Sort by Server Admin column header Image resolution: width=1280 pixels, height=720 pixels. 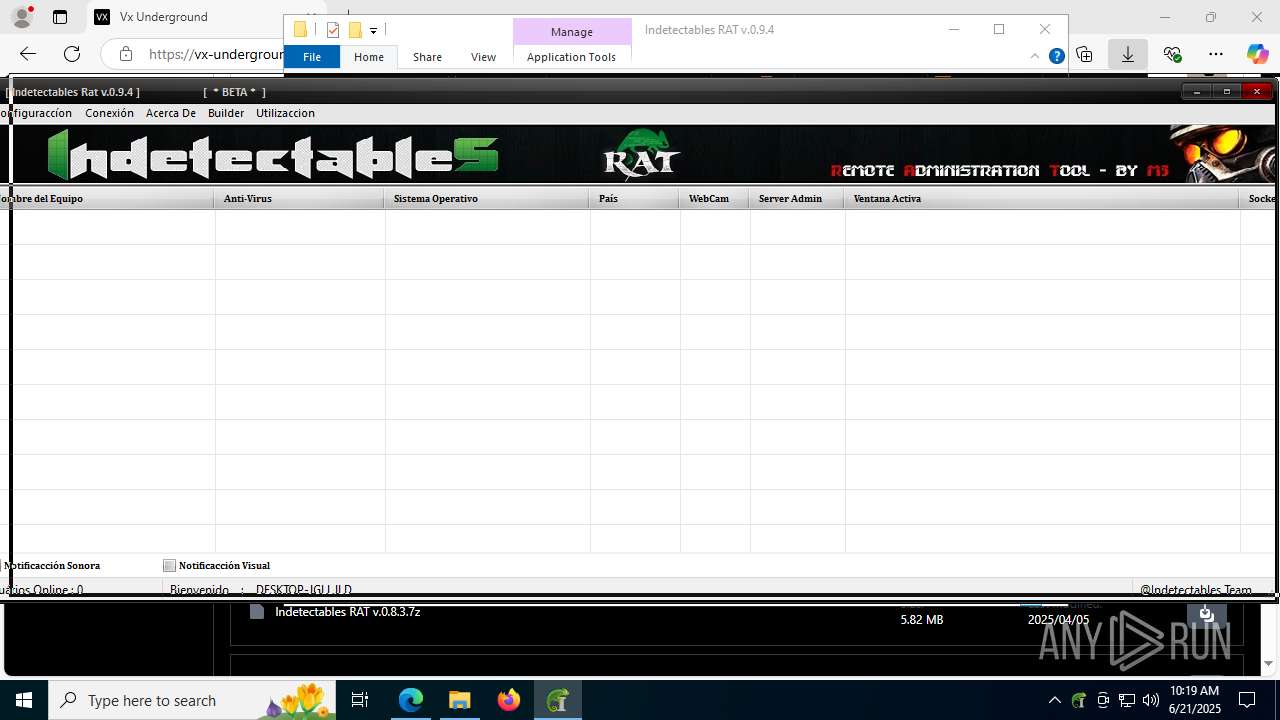(797, 198)
